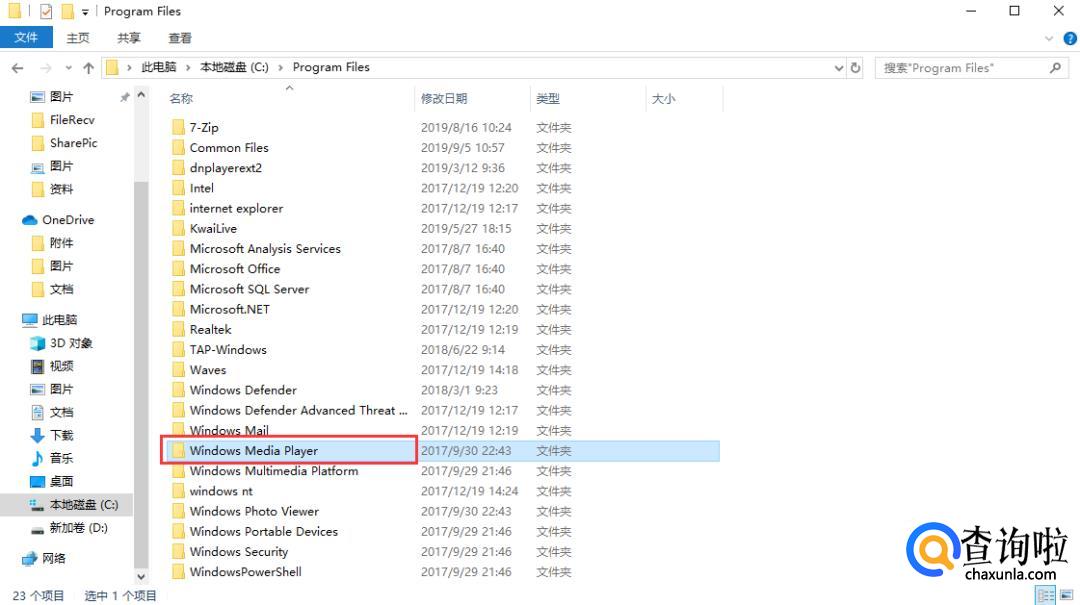
Task: Select the Windows Mail folder
Action: (x=229, y=431)
